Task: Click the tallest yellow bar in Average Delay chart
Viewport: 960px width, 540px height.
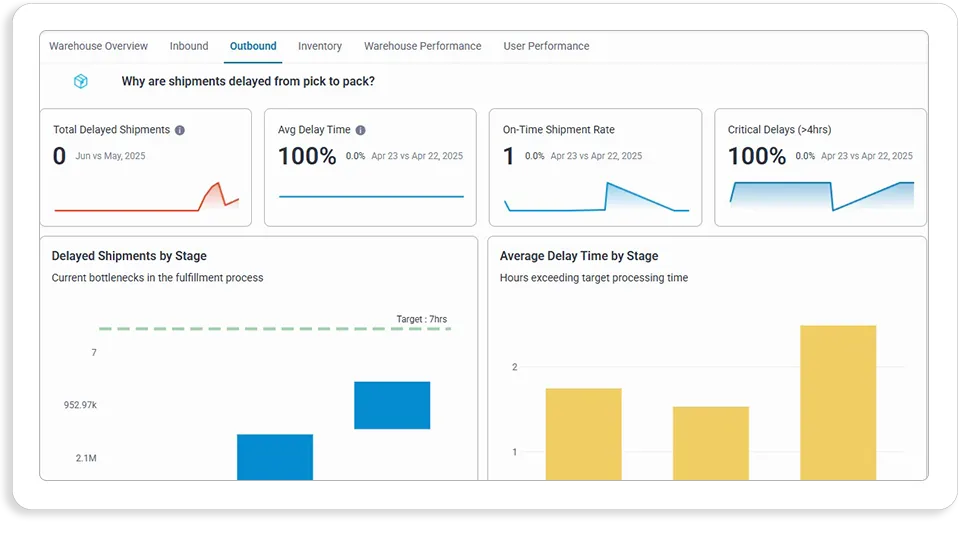Action: pos(838,402)
